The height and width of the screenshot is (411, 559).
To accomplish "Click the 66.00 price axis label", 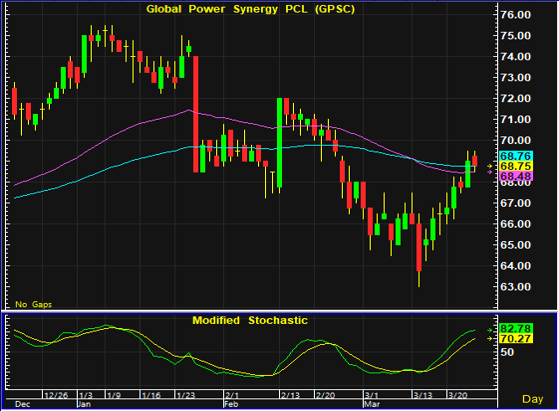I will [x=516, y=224].
